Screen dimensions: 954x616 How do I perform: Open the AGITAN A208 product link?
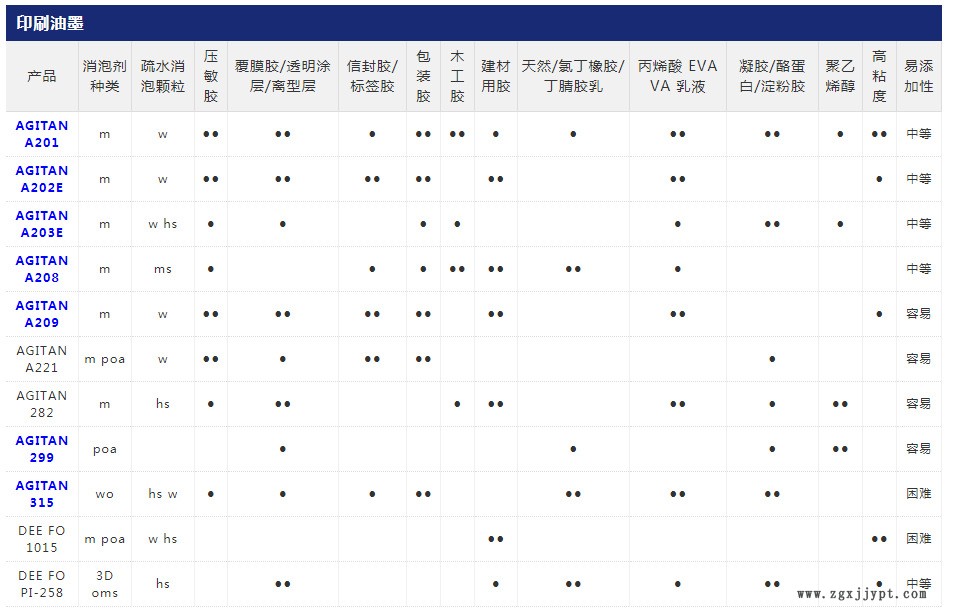point(41,269)
